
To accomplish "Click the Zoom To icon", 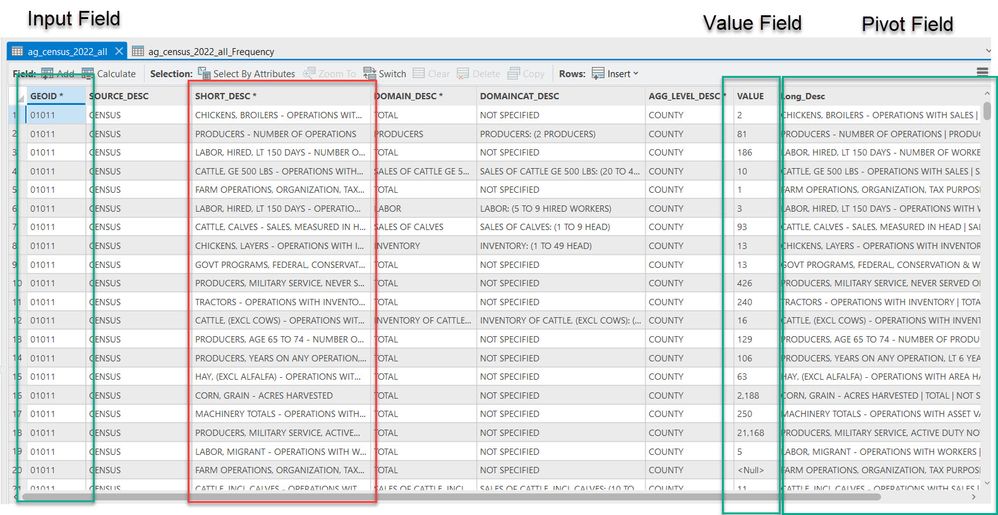I will 309,74.
